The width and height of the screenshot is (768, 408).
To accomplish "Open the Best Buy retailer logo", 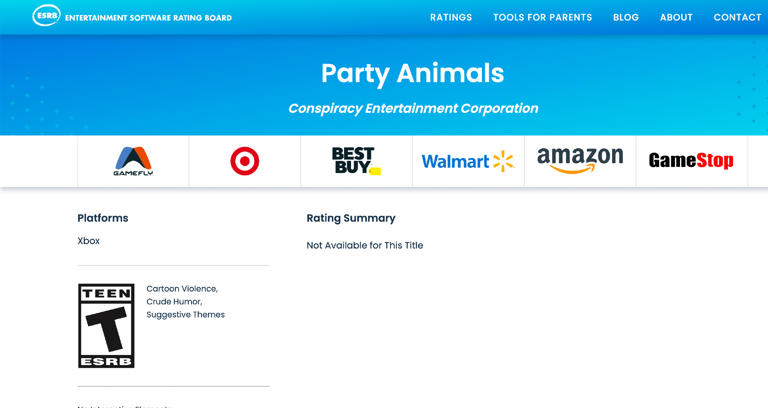I will [356, 161].
